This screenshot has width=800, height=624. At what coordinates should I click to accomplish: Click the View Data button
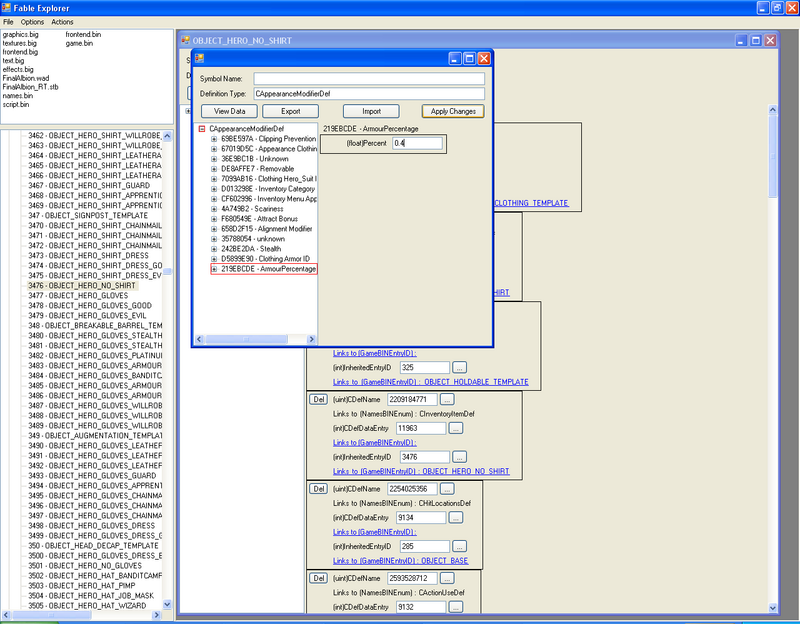230,111
